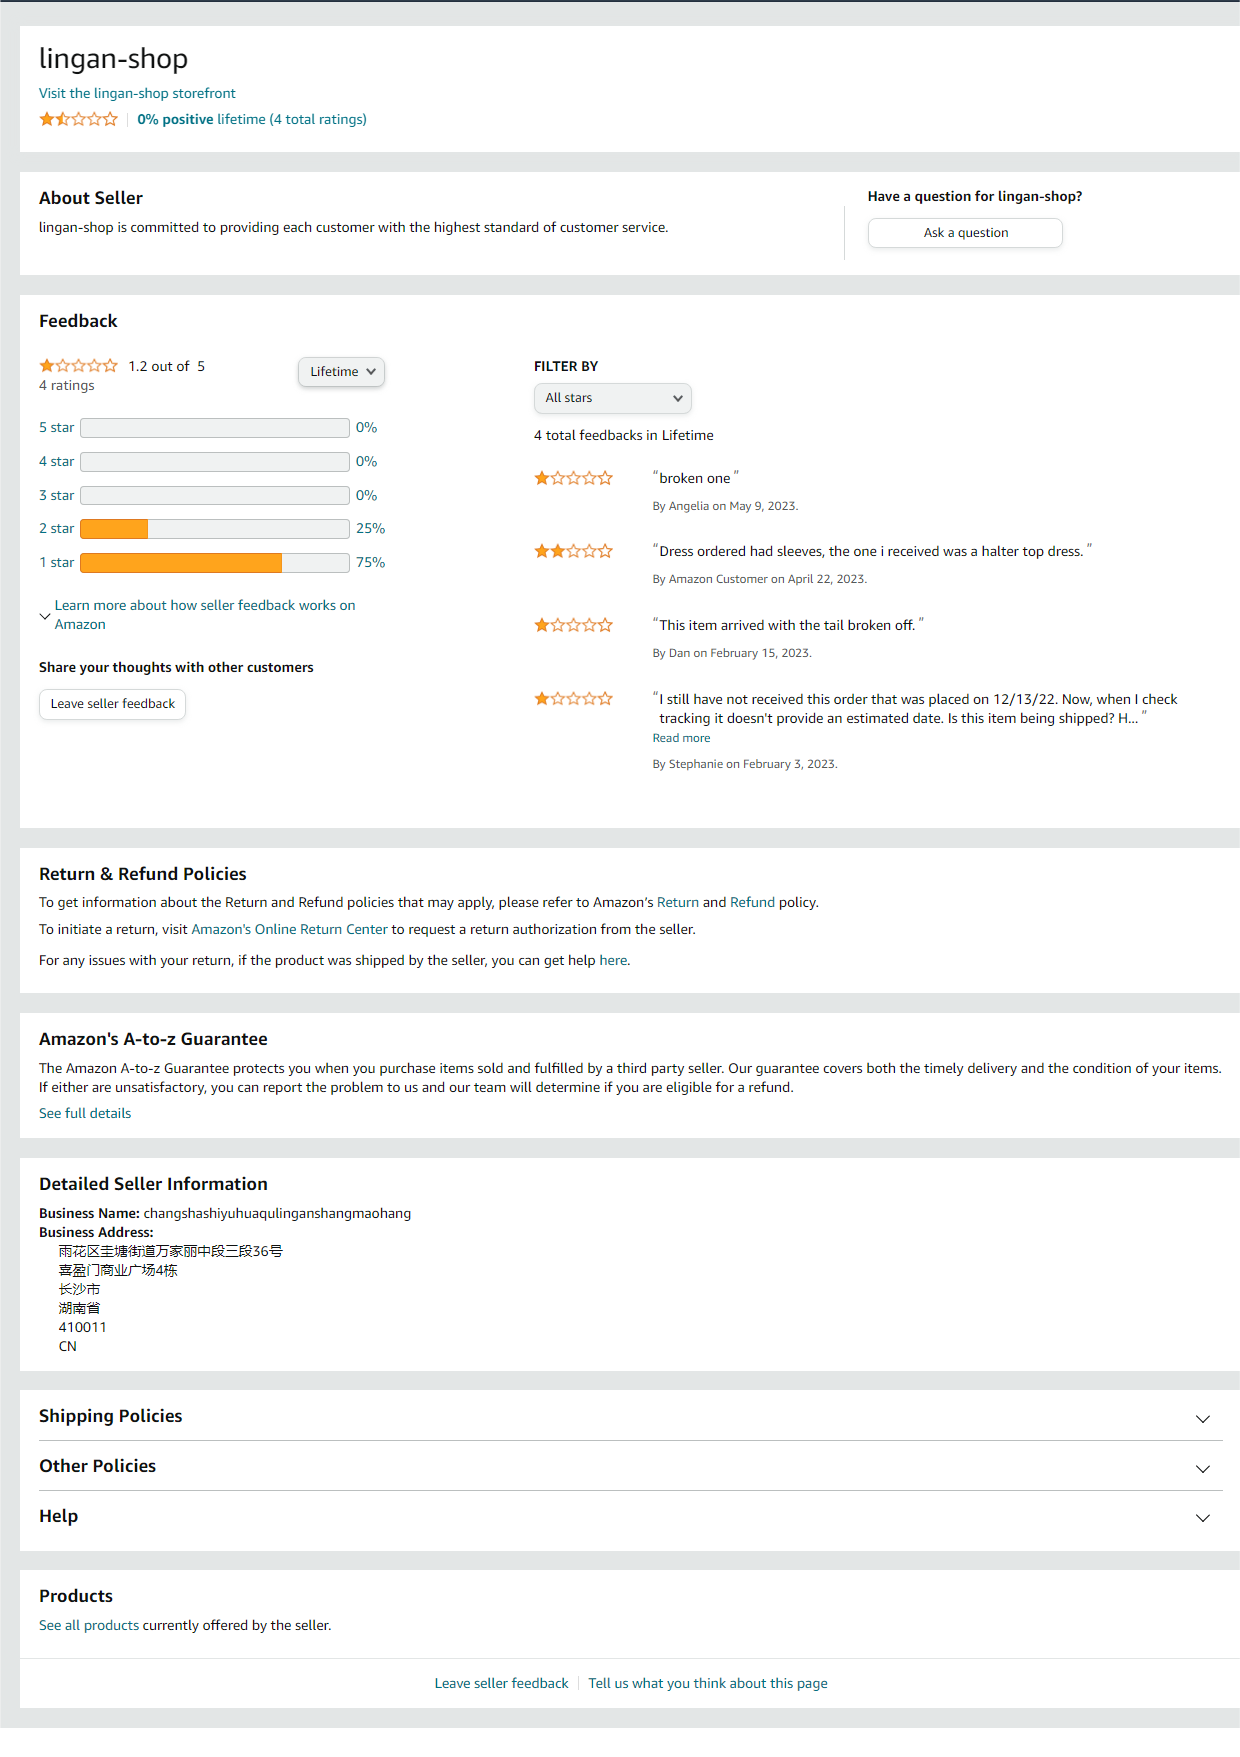Image resolution: width=1240 pixels, height=1757 pixels.
Task: Expand the Help section
Action: [1202, 1517]
